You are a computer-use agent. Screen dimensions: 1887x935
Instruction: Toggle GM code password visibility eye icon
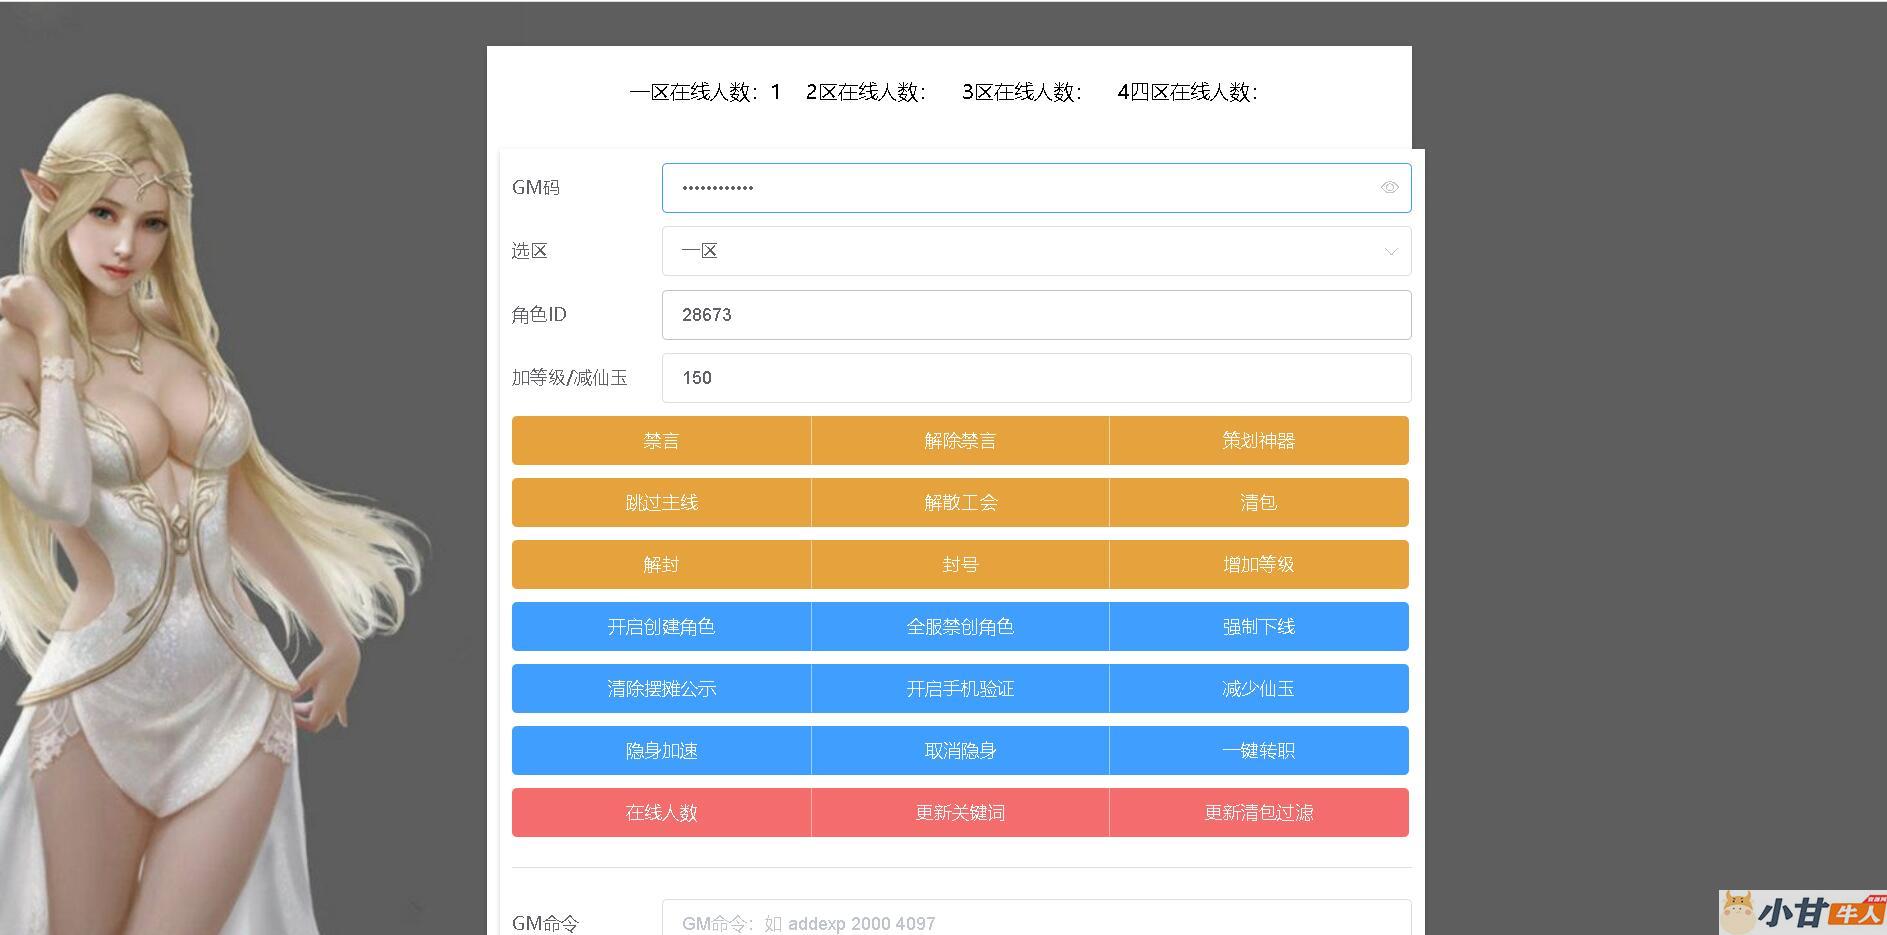[x=1389, y=188]
